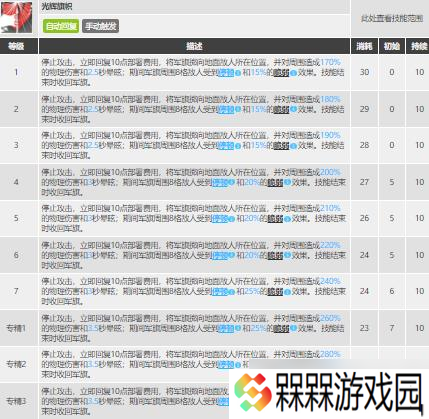Click the info icon after 停顿 in level 7 row

pyautogui.click(x=232, y=292)
